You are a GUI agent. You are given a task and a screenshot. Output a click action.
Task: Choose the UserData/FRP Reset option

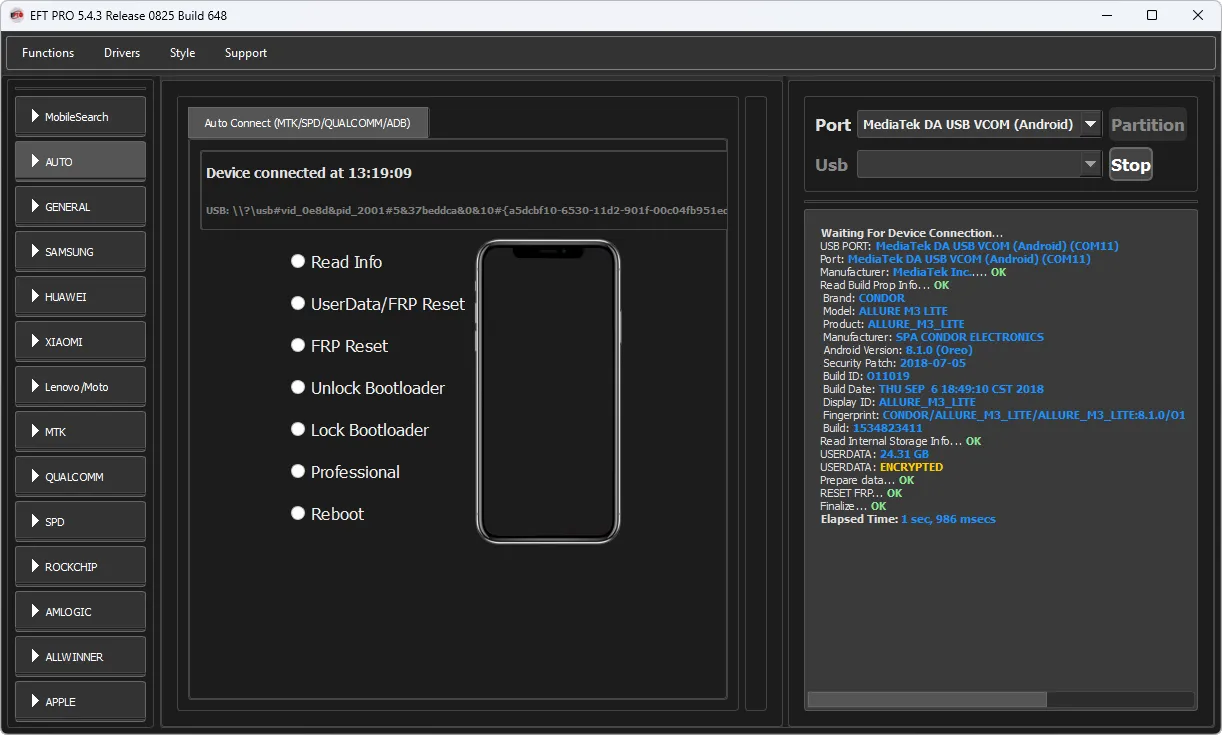[x=298, y=303]
